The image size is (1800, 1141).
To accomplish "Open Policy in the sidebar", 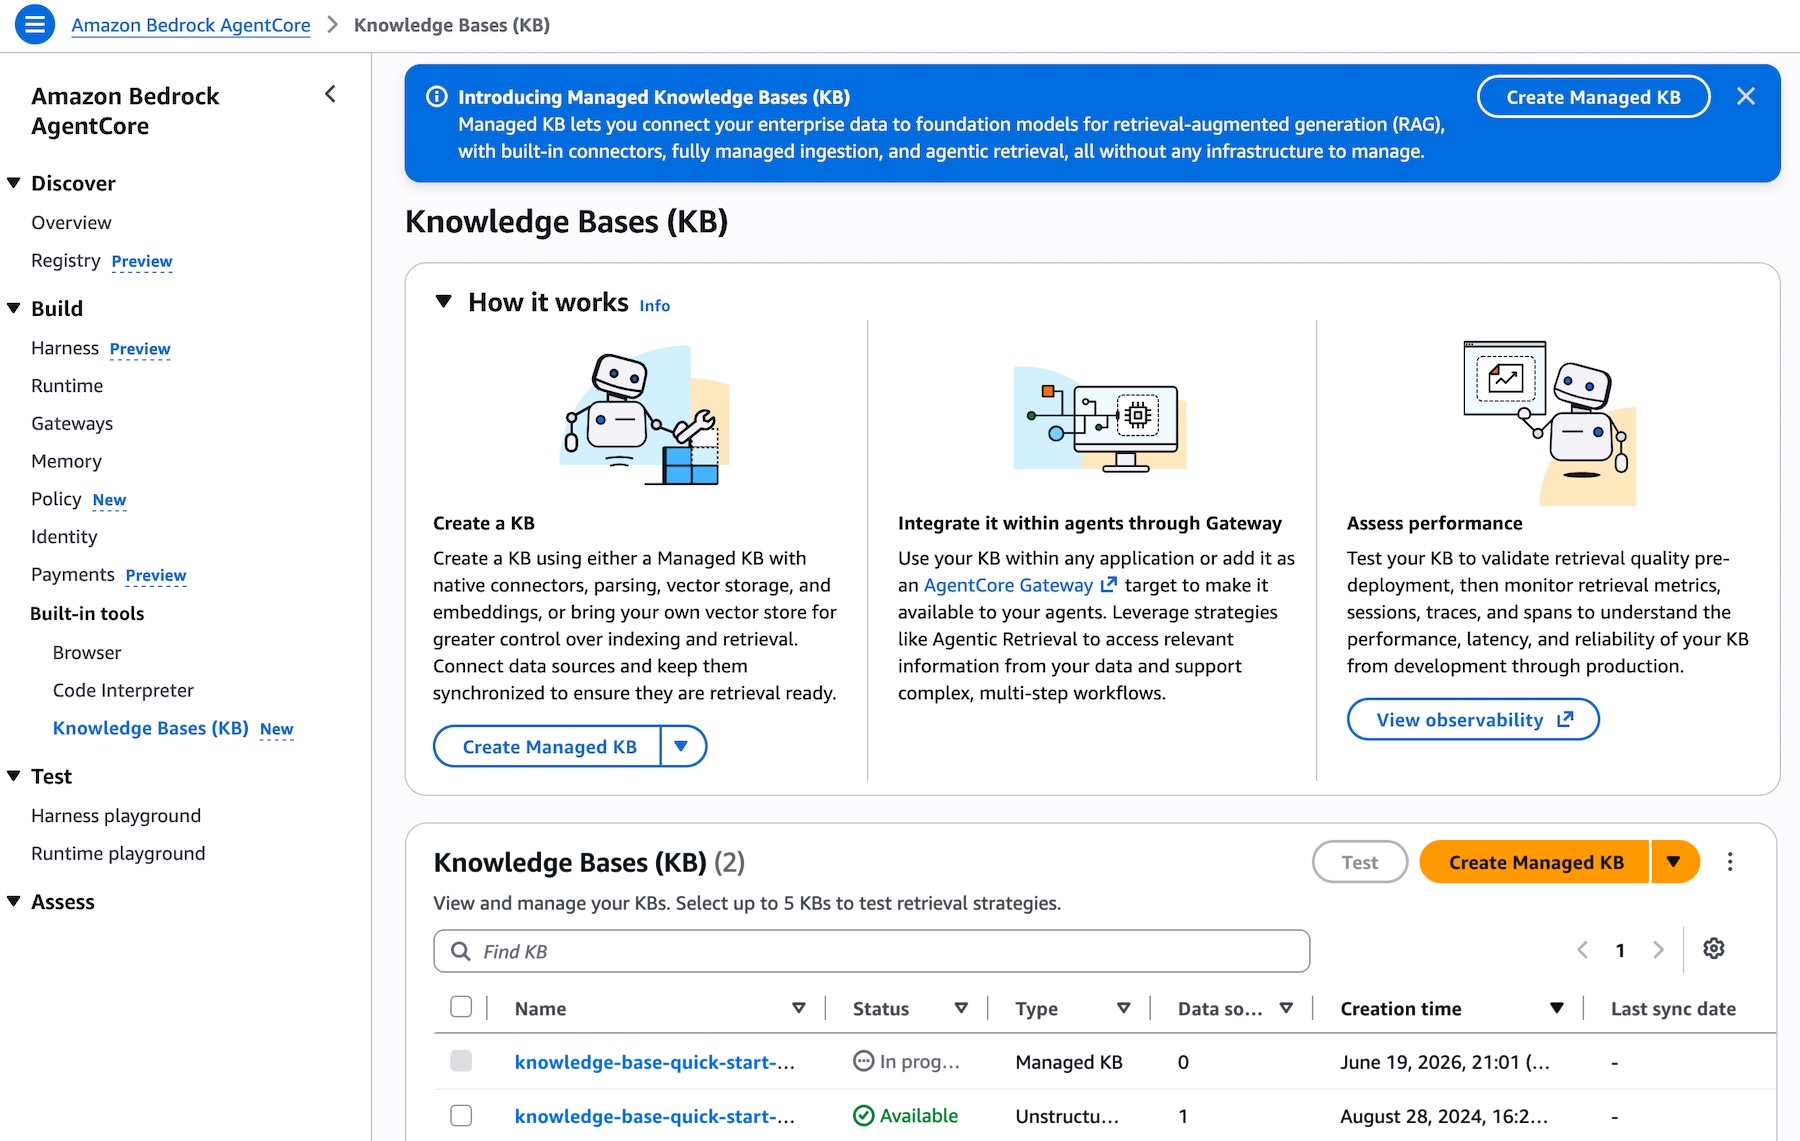I will pos(56,498).
